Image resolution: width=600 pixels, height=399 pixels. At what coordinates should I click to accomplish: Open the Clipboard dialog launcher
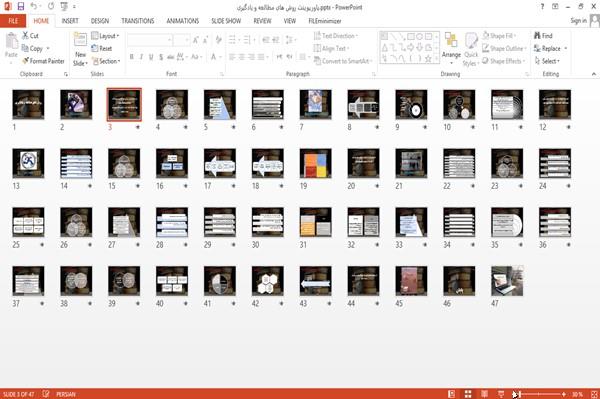click(66, 74)
